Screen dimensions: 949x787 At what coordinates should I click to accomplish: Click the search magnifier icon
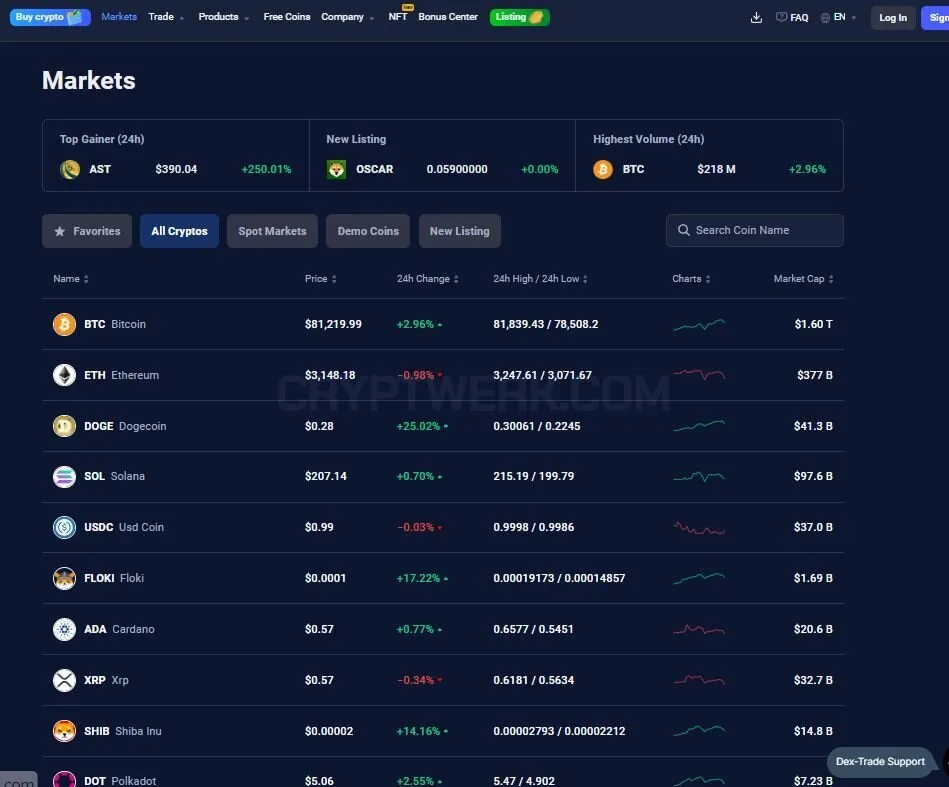(683, 230)
